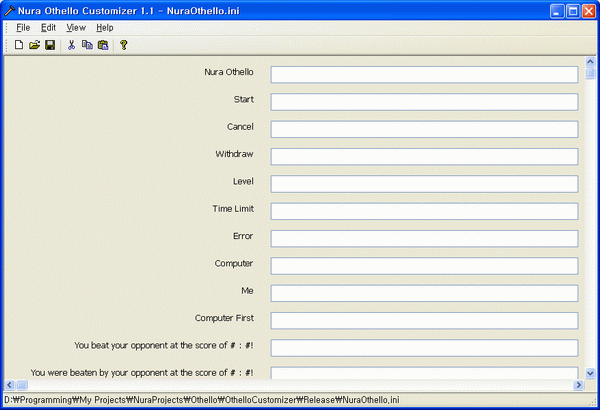Click the Cancel translation input field

point(424,129)
